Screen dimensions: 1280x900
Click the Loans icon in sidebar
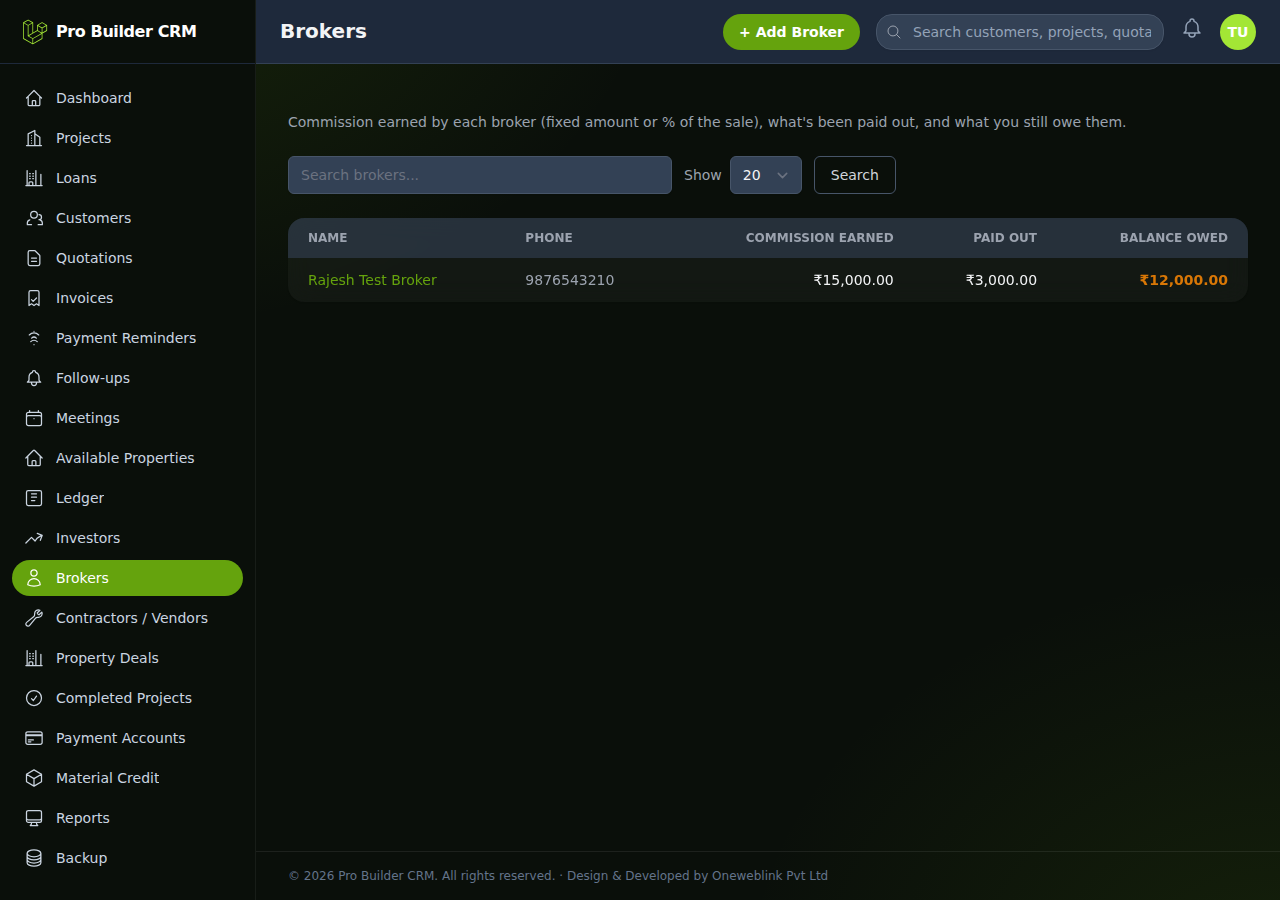point(34,178)
